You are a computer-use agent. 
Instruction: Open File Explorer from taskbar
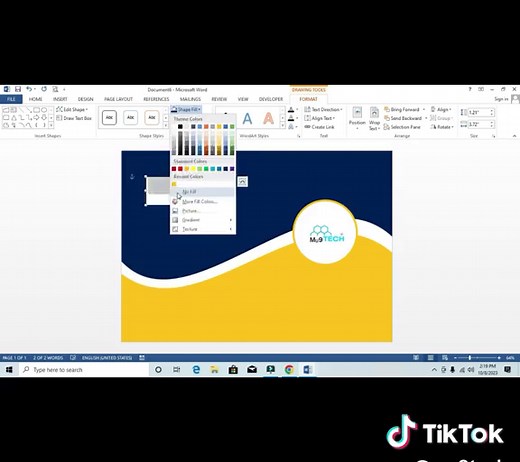click(214, 370)
